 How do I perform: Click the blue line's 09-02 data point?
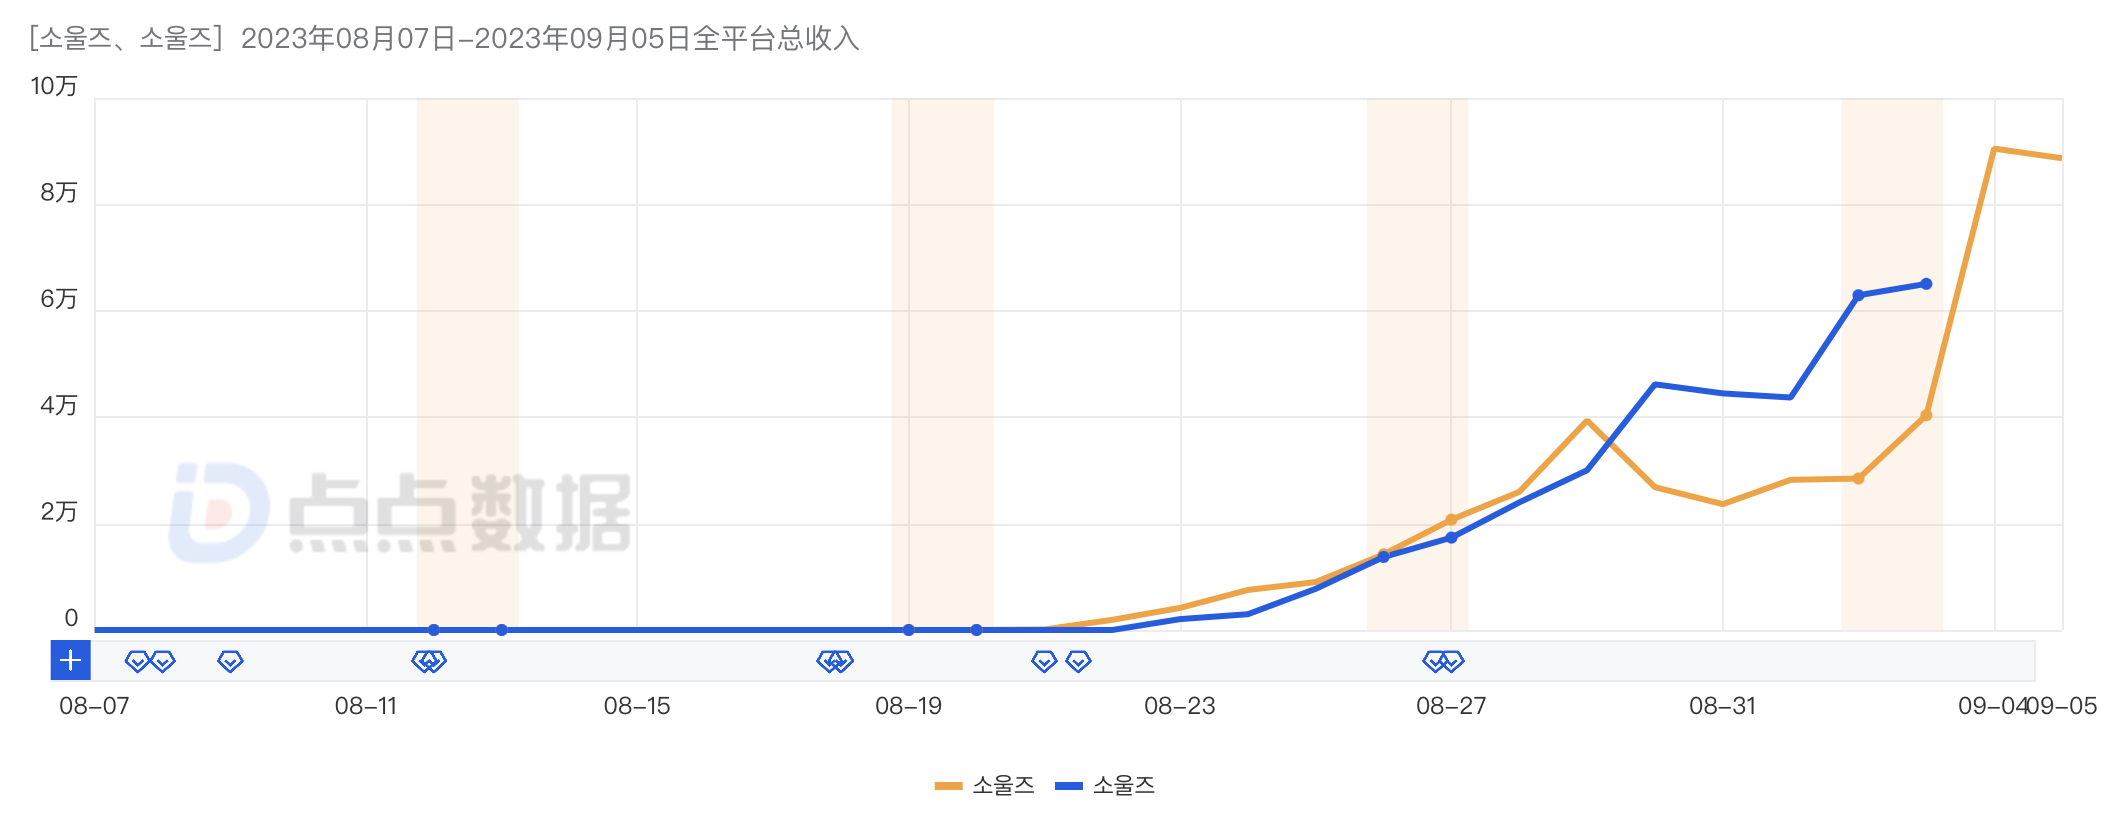click(1858, 296)
